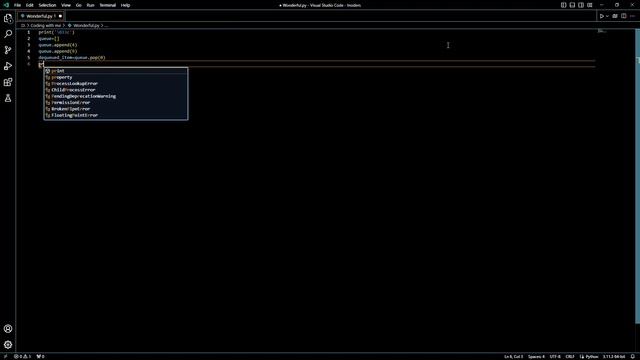Open notifications bell icon
This screenshot has width=640, height=360.
pos(633,356)
